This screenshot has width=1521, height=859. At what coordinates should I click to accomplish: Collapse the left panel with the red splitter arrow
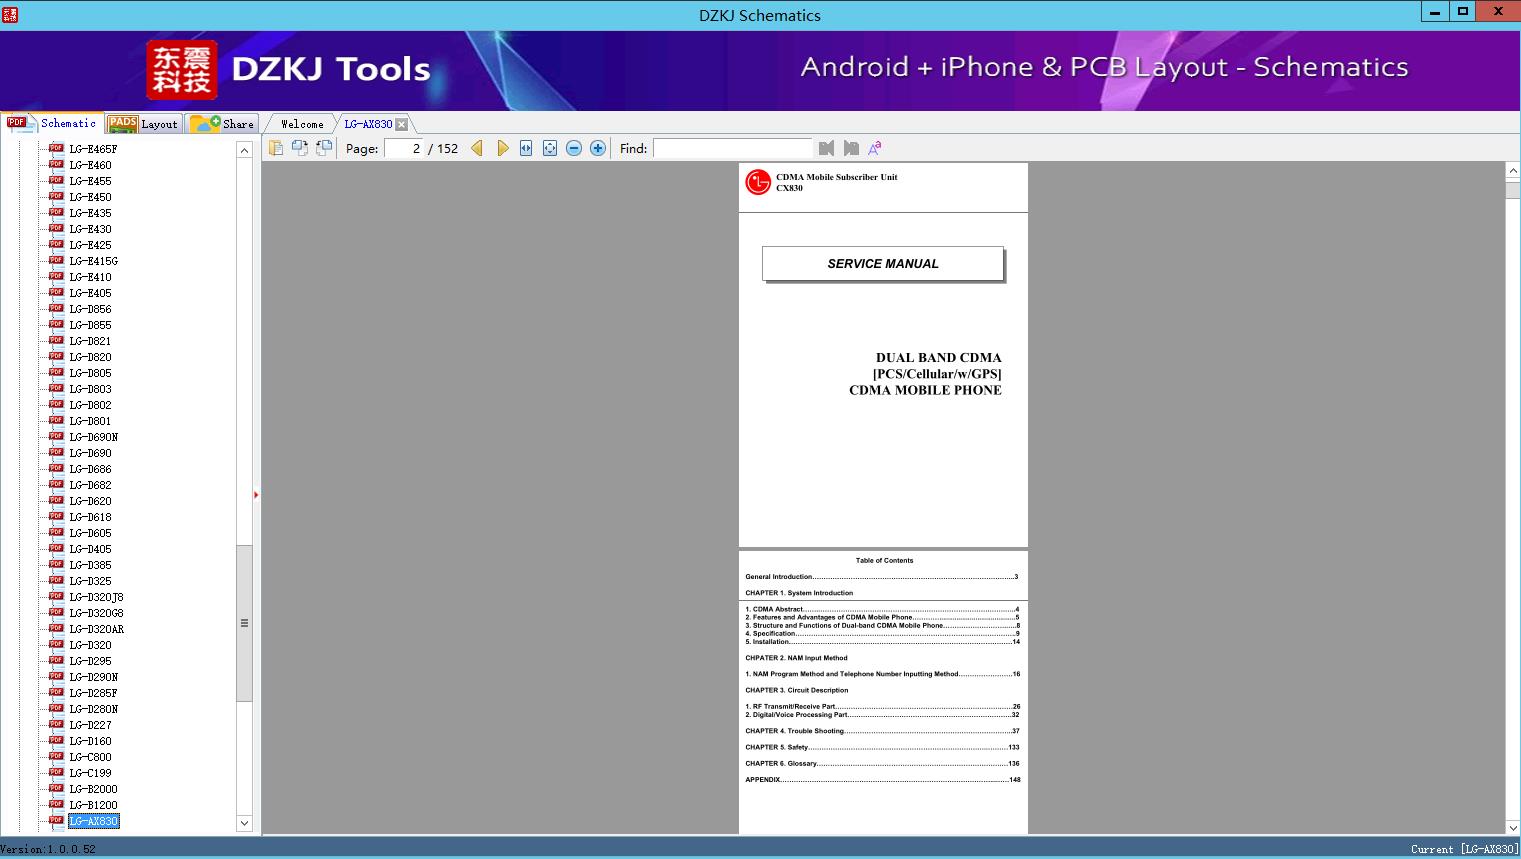tap(256, 495)
